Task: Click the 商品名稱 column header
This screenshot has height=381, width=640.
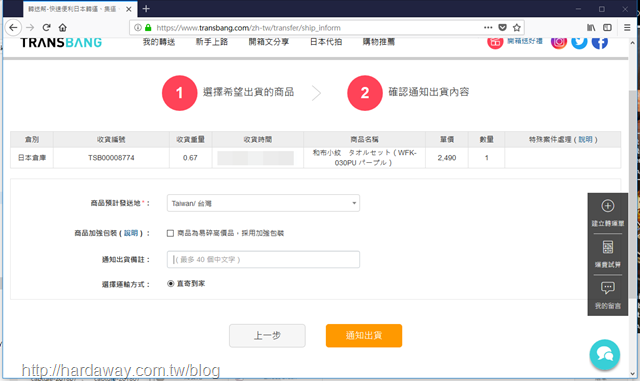Action: [x=364, y=140]
